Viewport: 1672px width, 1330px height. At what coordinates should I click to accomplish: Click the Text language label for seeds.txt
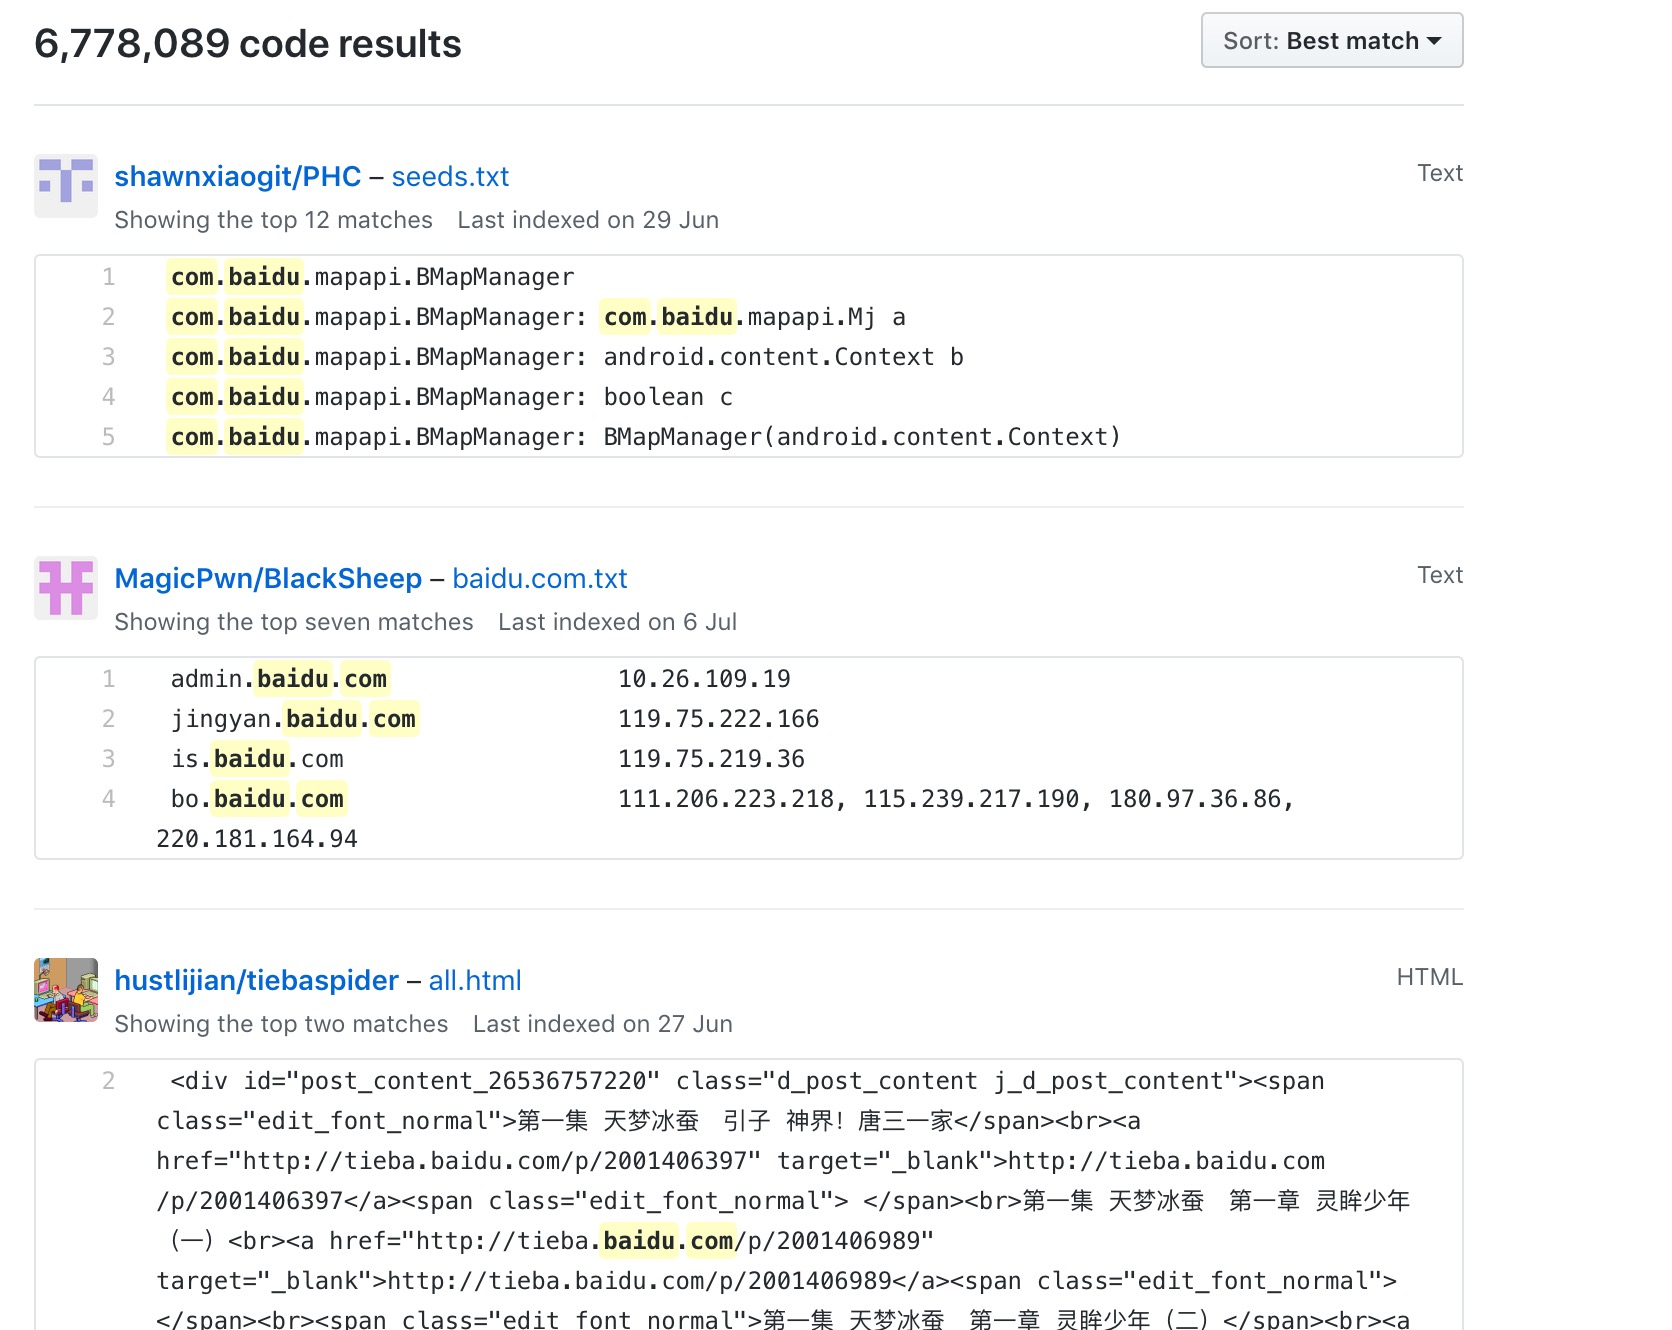[1440, 173]
